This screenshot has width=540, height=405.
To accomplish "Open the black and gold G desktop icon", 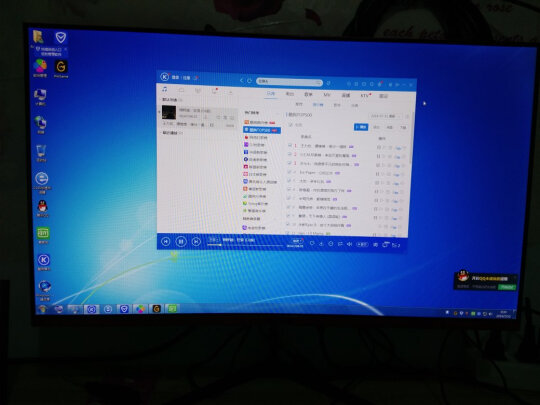I will [x=61, y=69].
